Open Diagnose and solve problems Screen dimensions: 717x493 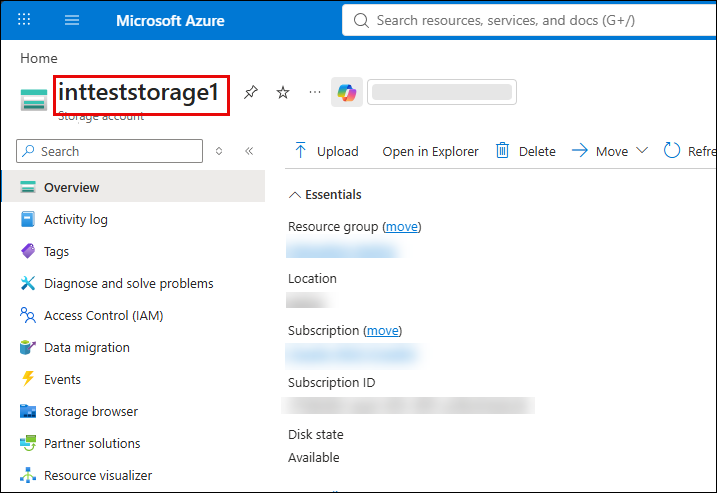tap(128, 284)
